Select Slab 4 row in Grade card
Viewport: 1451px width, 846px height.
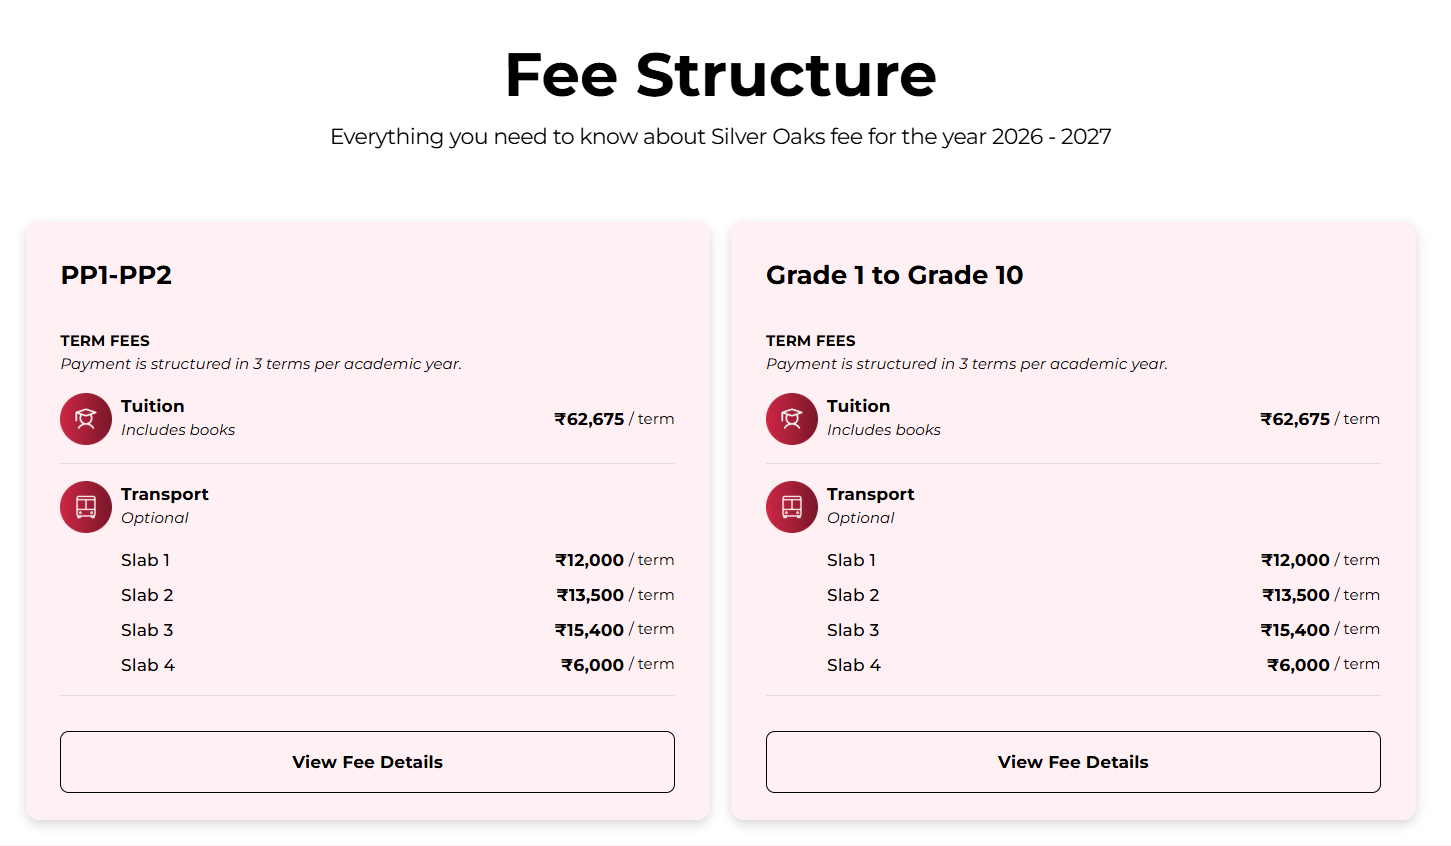click(x=853, y=664)
